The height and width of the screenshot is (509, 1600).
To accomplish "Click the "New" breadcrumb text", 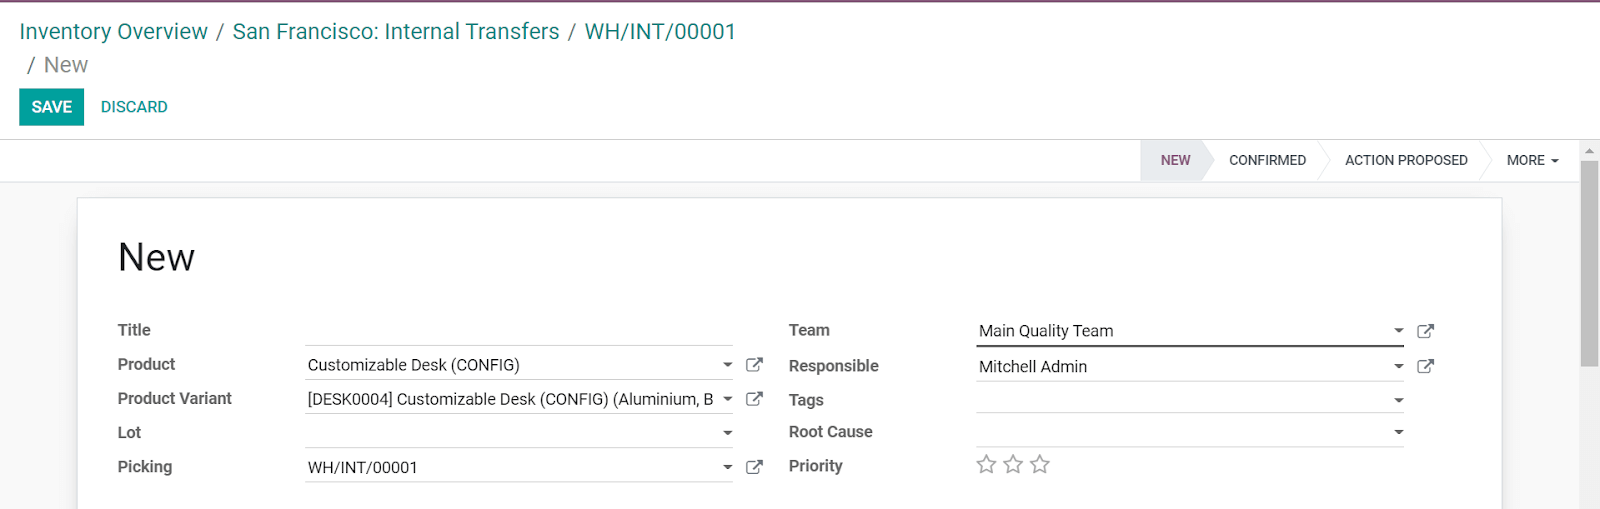I will 66,65.
